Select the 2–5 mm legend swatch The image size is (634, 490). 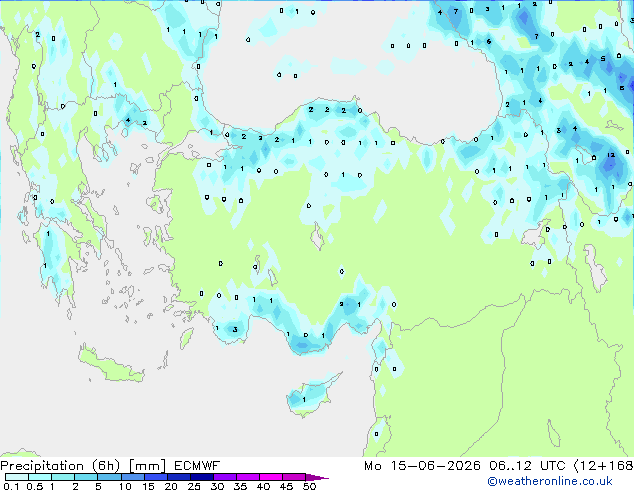[86, 477]
